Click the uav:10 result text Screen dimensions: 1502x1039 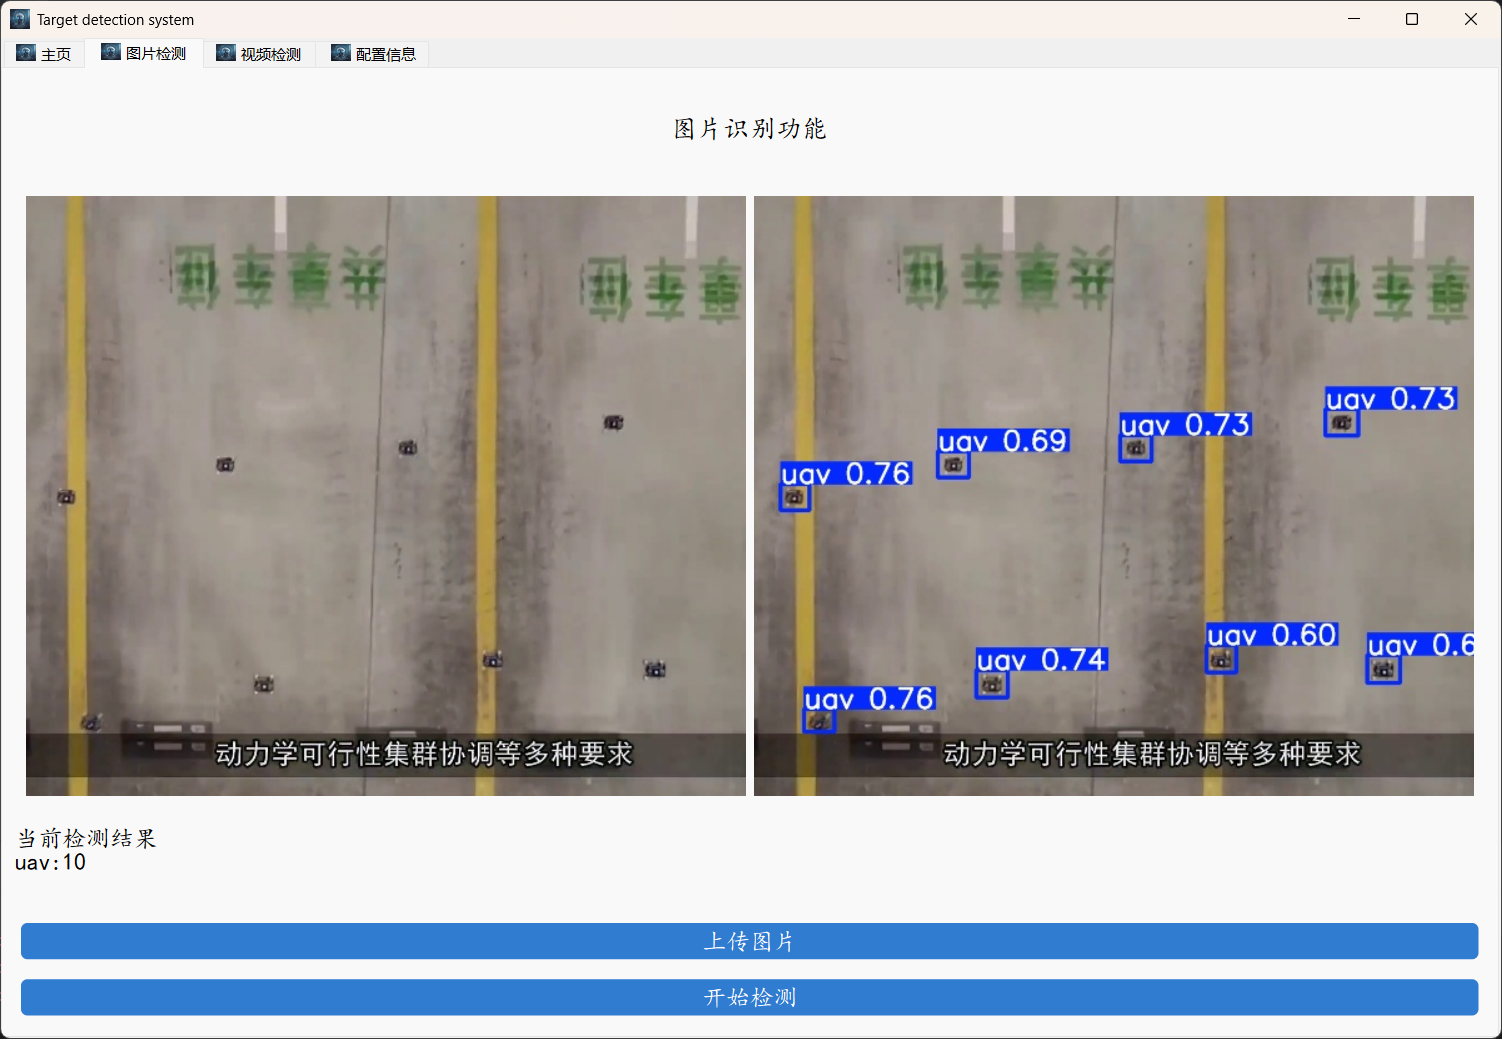51,863
